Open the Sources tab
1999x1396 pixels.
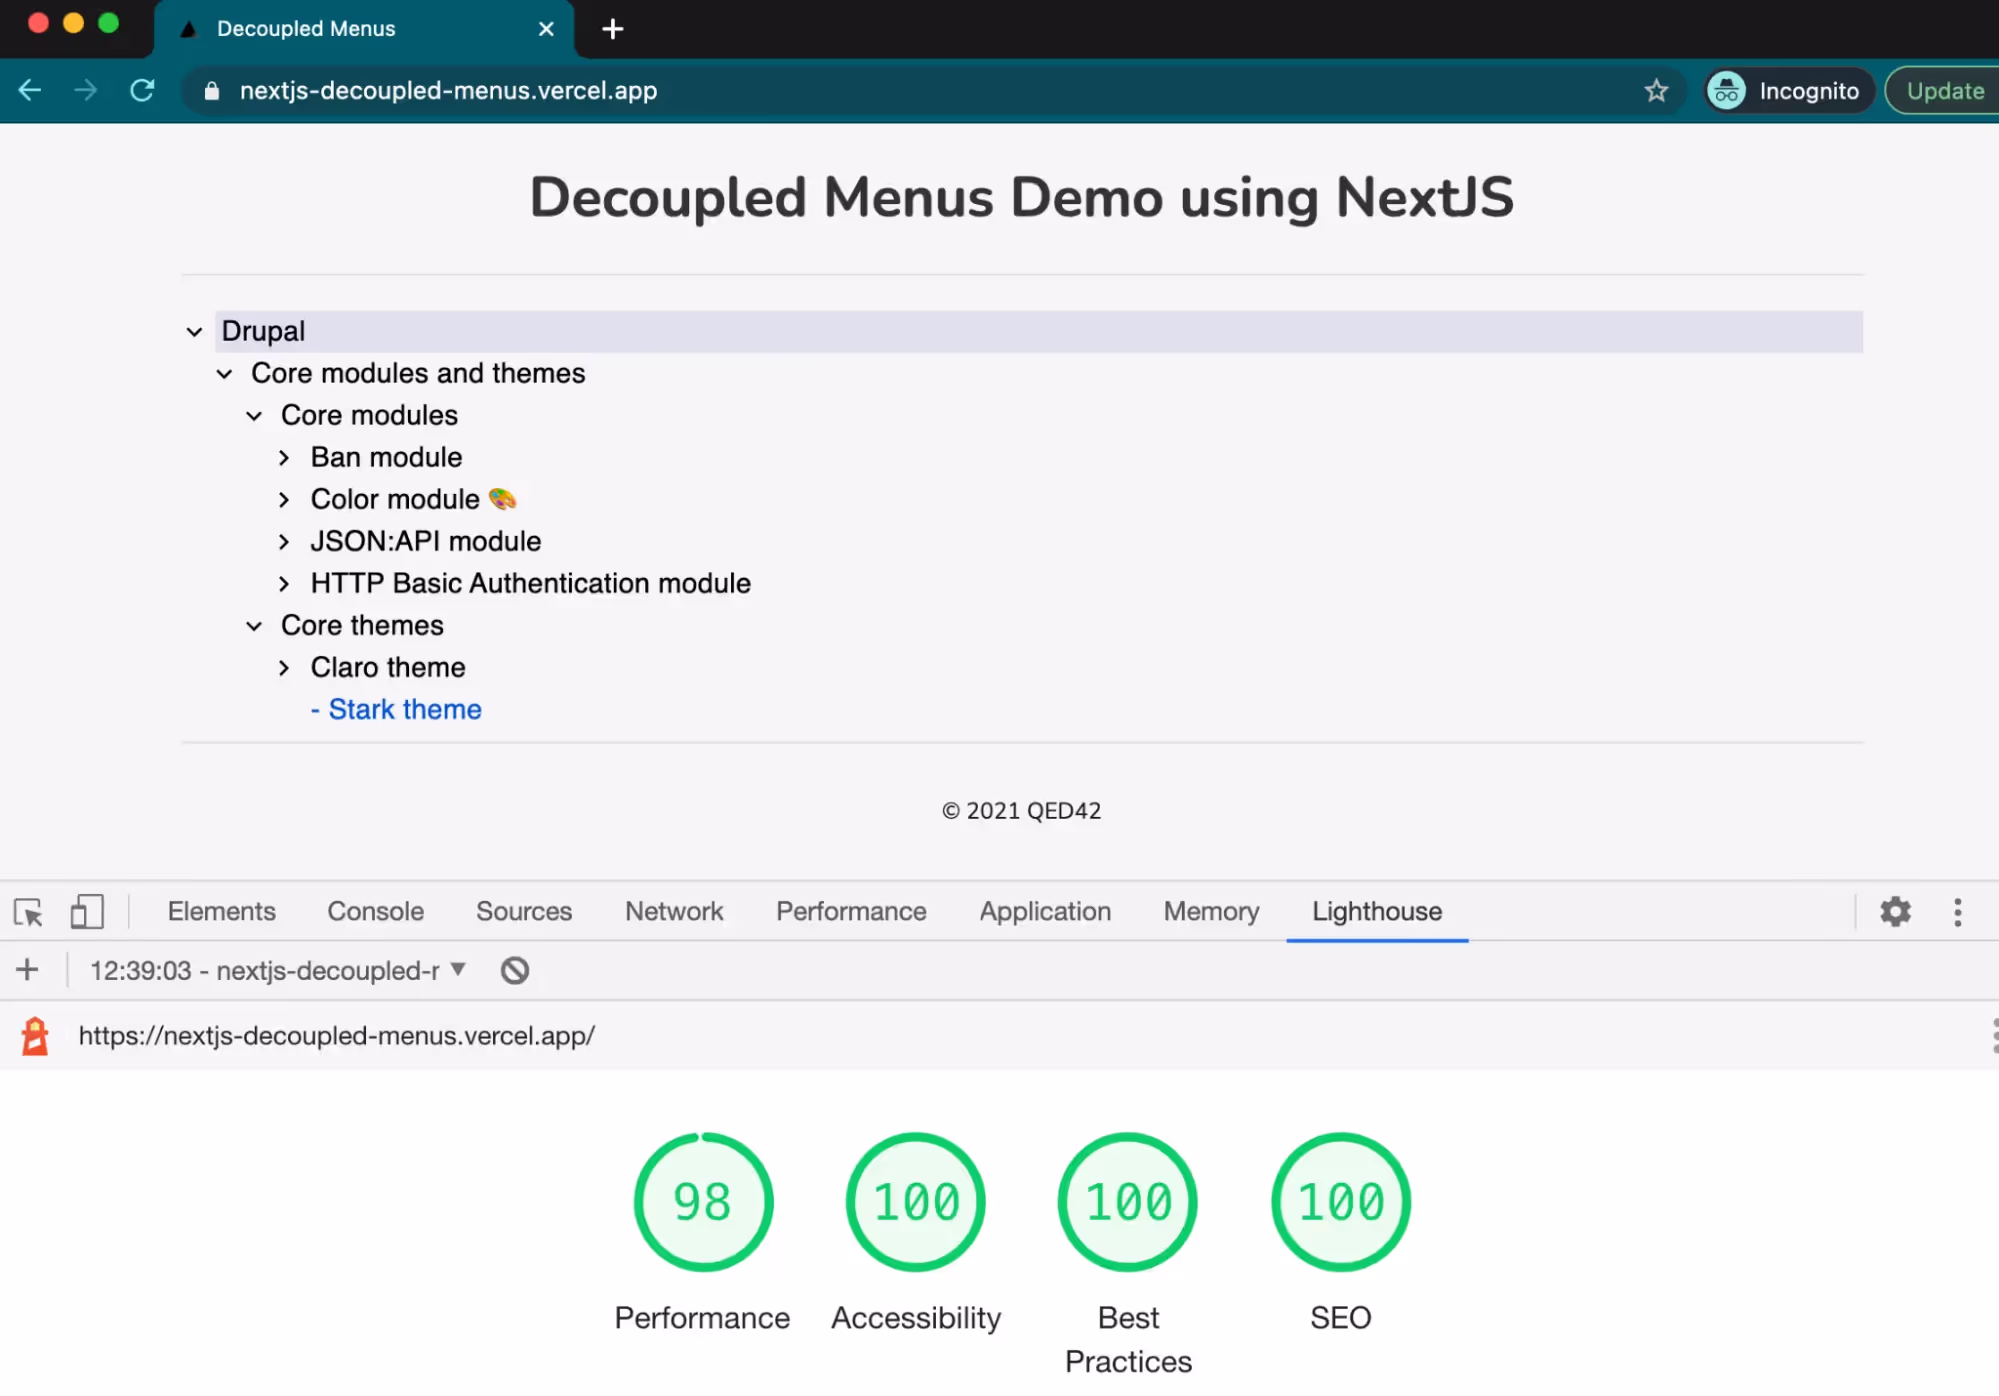(x=524, y=912)
